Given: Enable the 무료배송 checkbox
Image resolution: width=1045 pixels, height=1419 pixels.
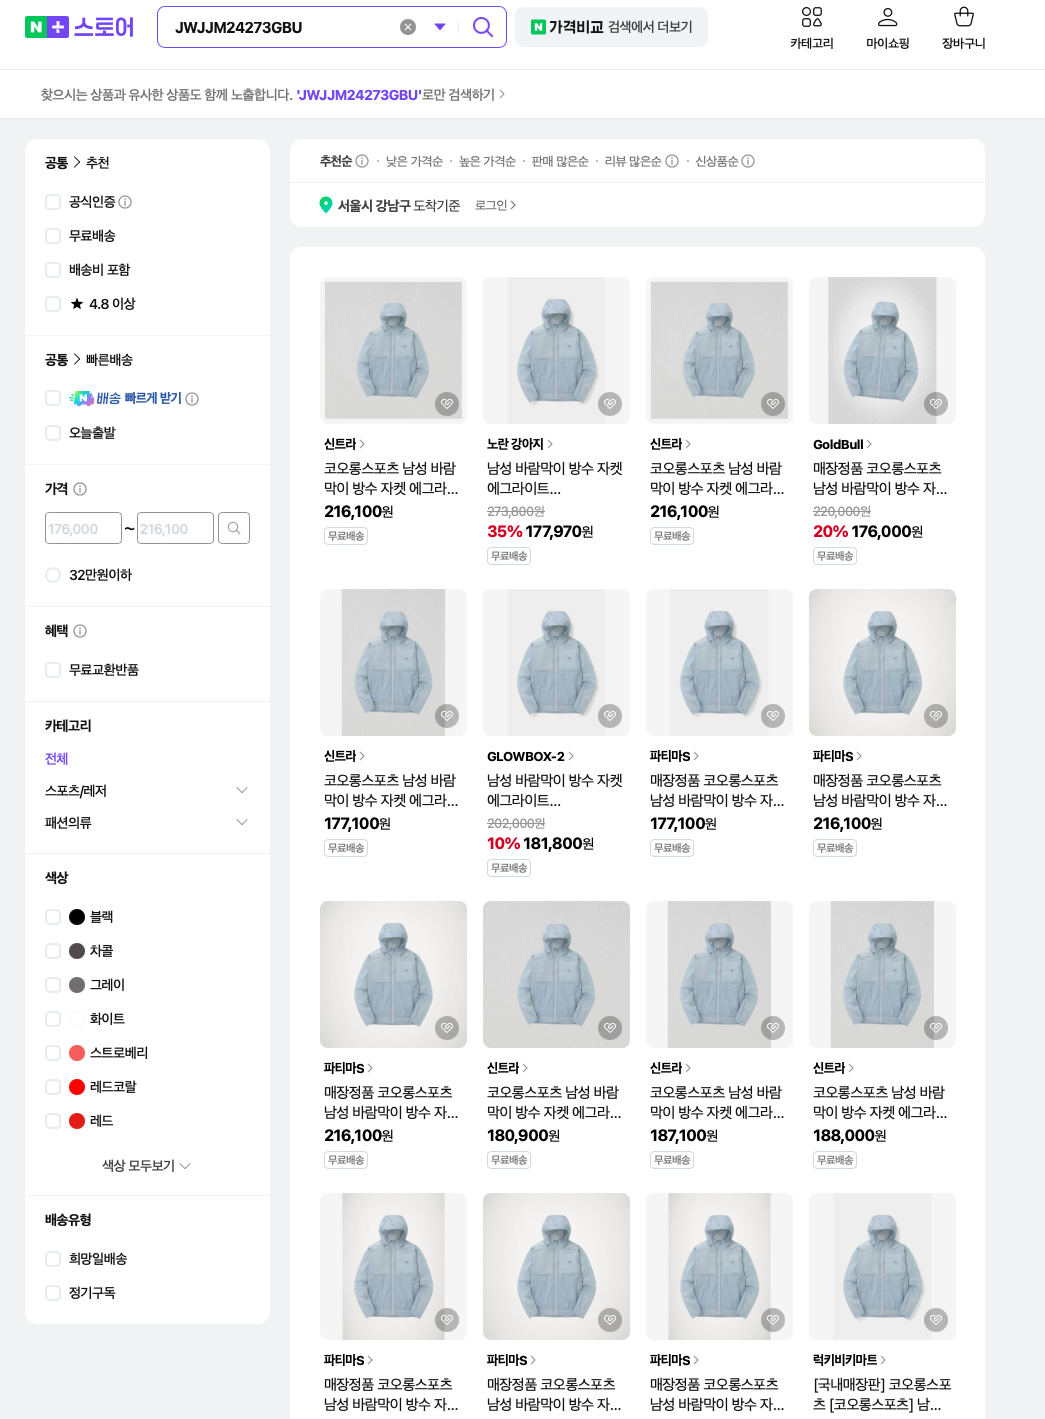Looking at the screenshot, I should [x=53, y=236].
